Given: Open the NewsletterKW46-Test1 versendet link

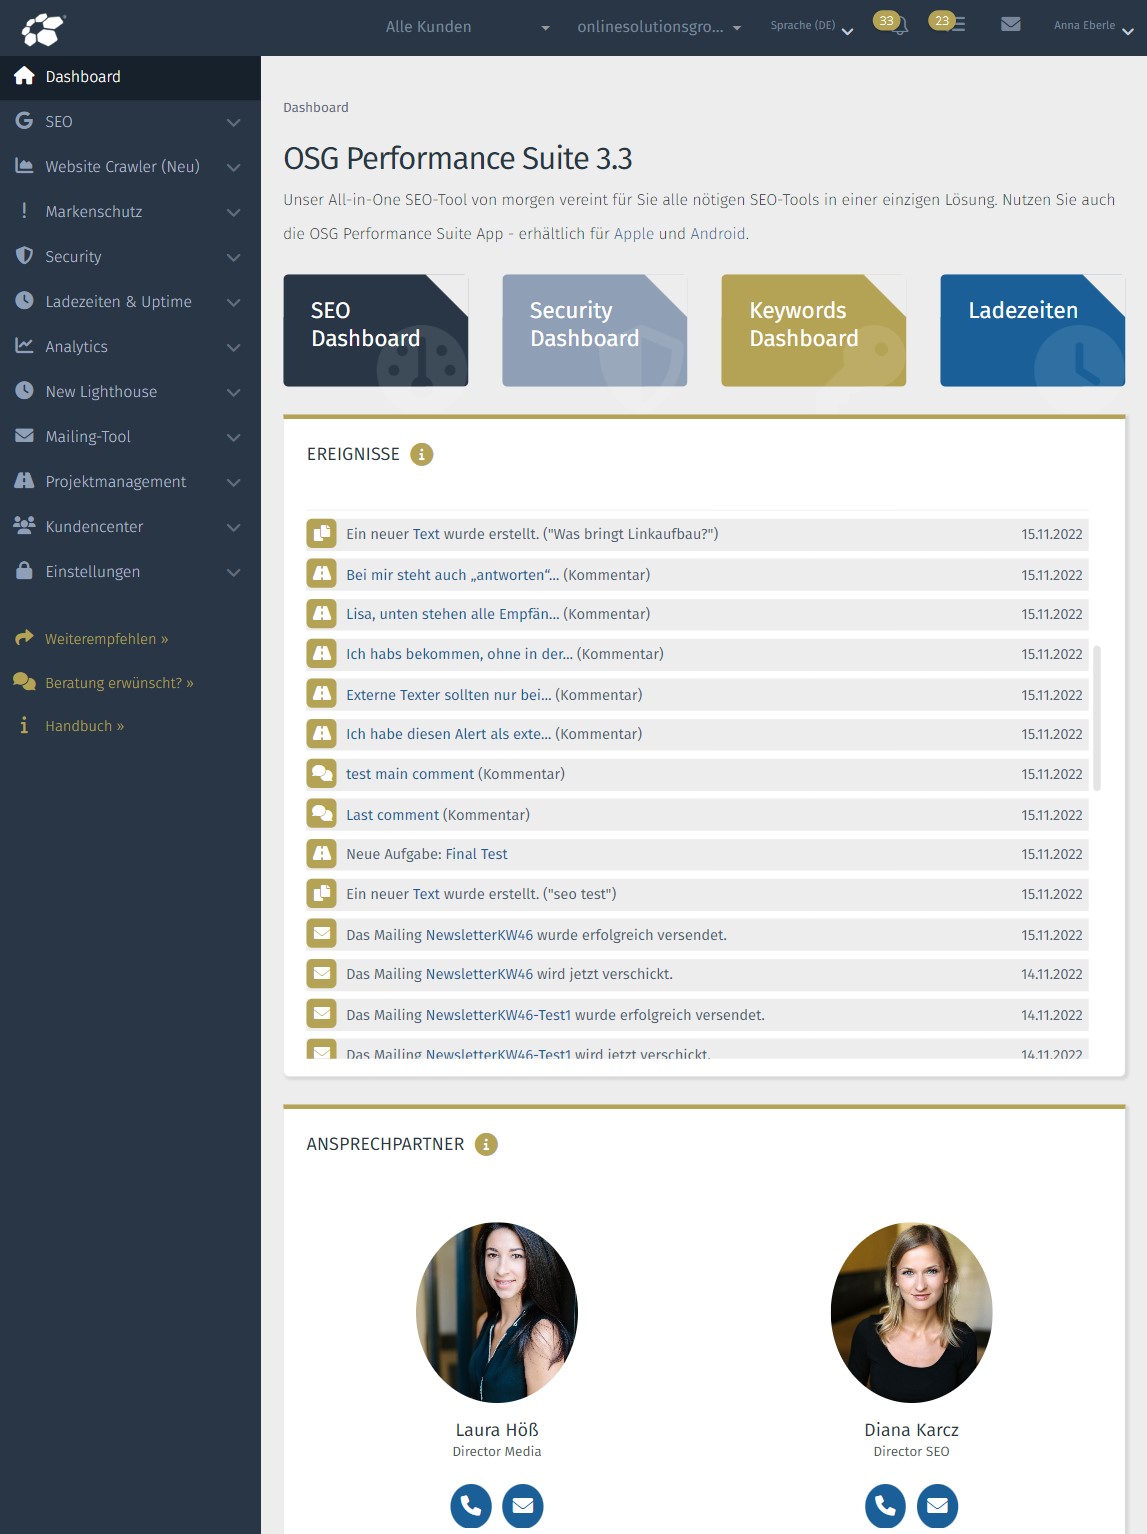Looking at the screenshot, I should coord(498,1015).
